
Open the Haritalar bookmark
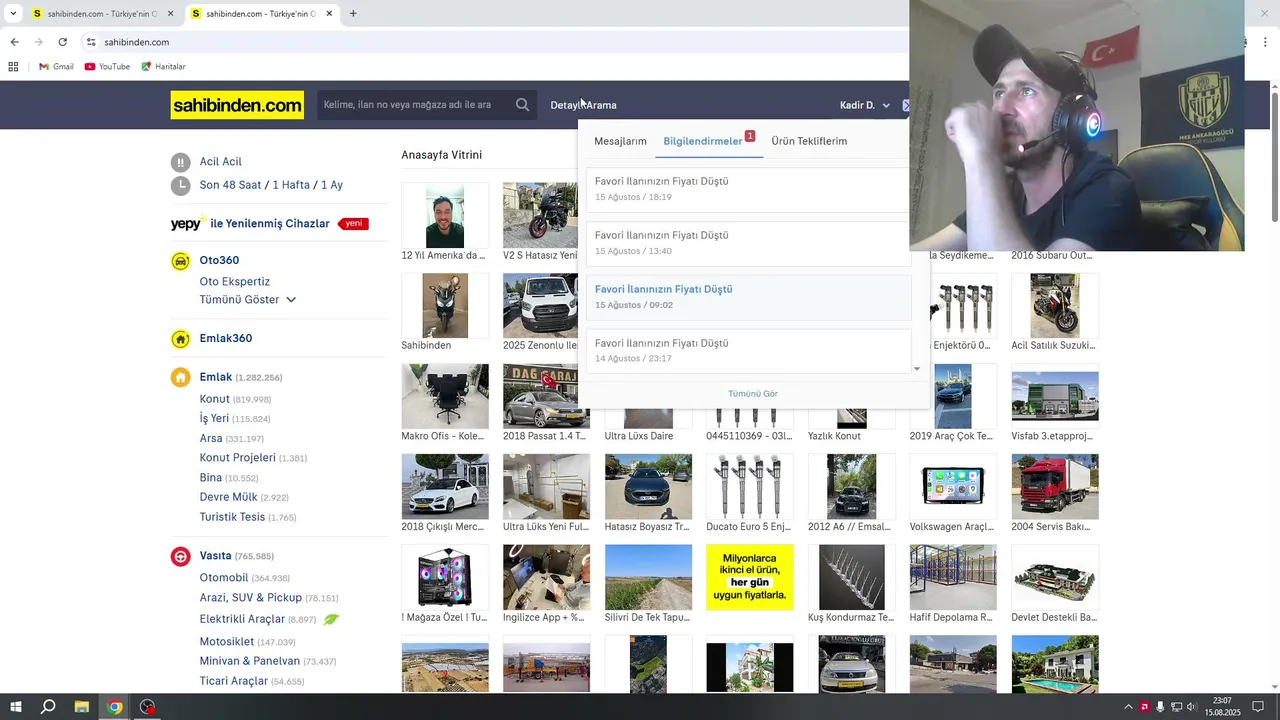point(163,67)
